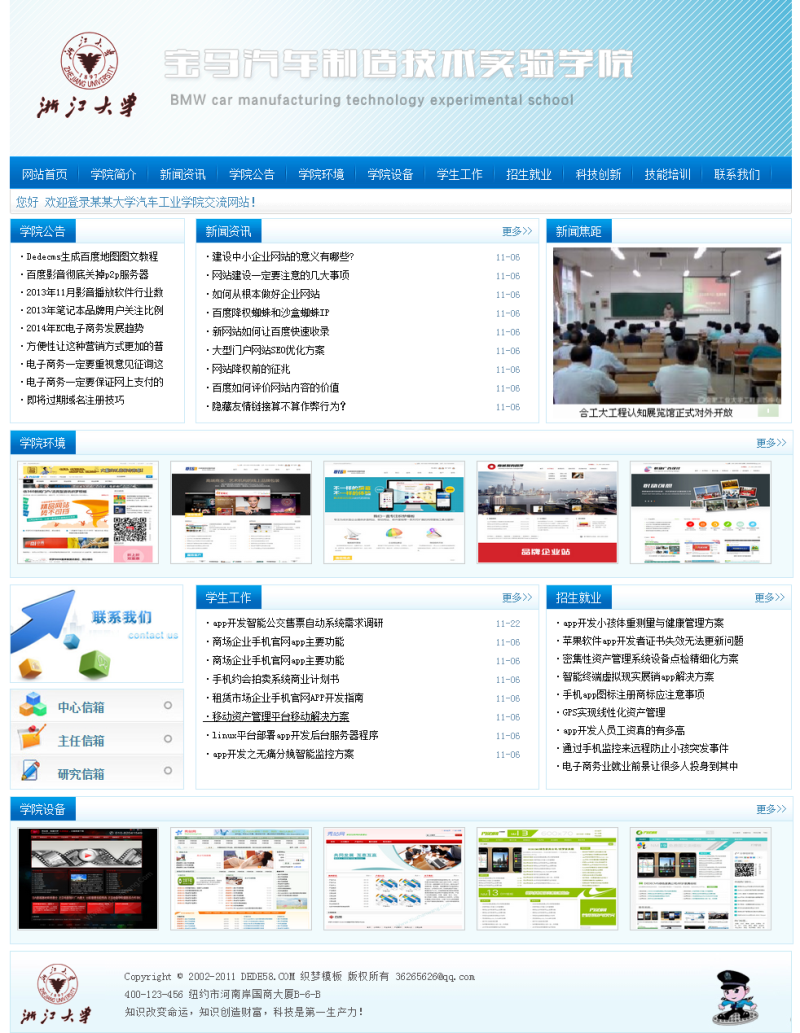Select the radio circle beside 研究信箱
This screenshot has height=1033, width=800.
[x=168, y=769]
